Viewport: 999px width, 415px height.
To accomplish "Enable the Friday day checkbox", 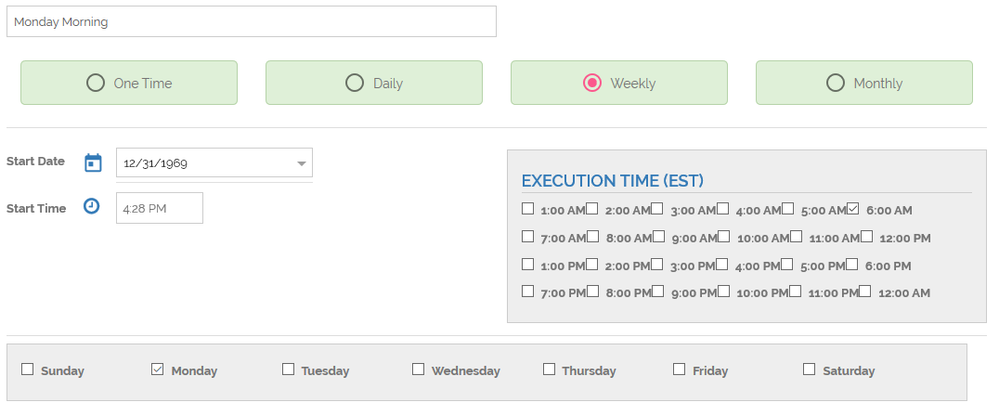I will 679,369.
